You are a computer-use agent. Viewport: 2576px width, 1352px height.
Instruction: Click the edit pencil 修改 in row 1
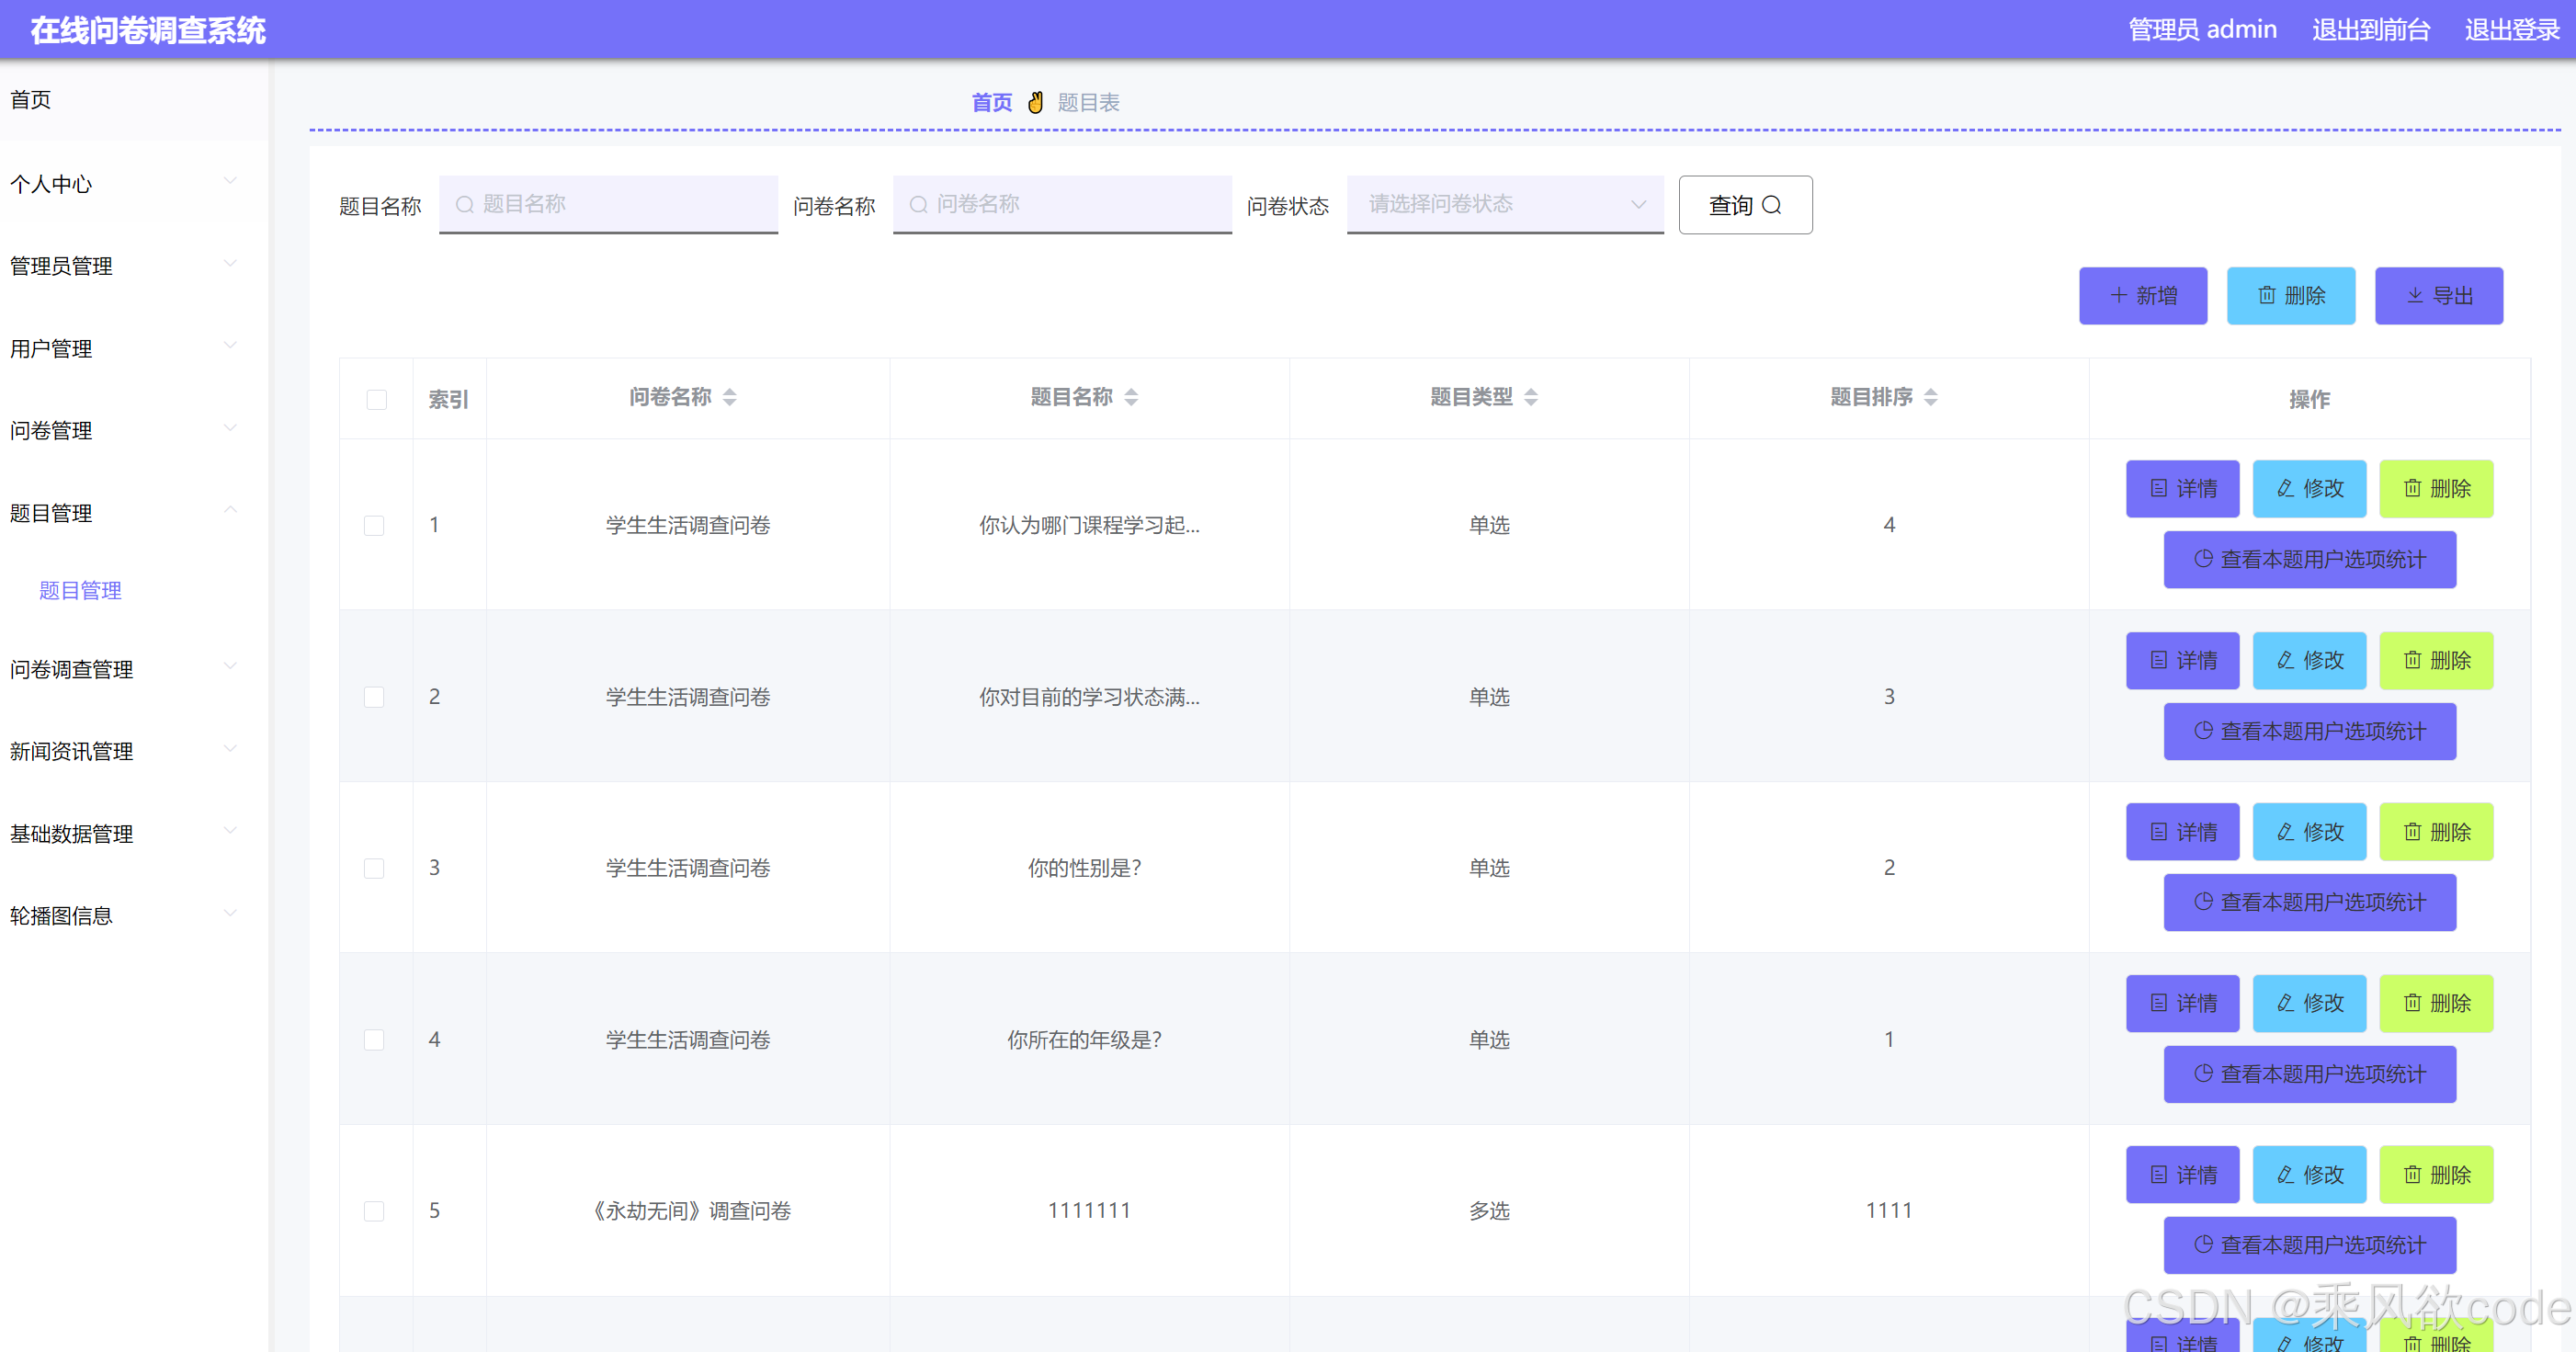[2285, 488]
